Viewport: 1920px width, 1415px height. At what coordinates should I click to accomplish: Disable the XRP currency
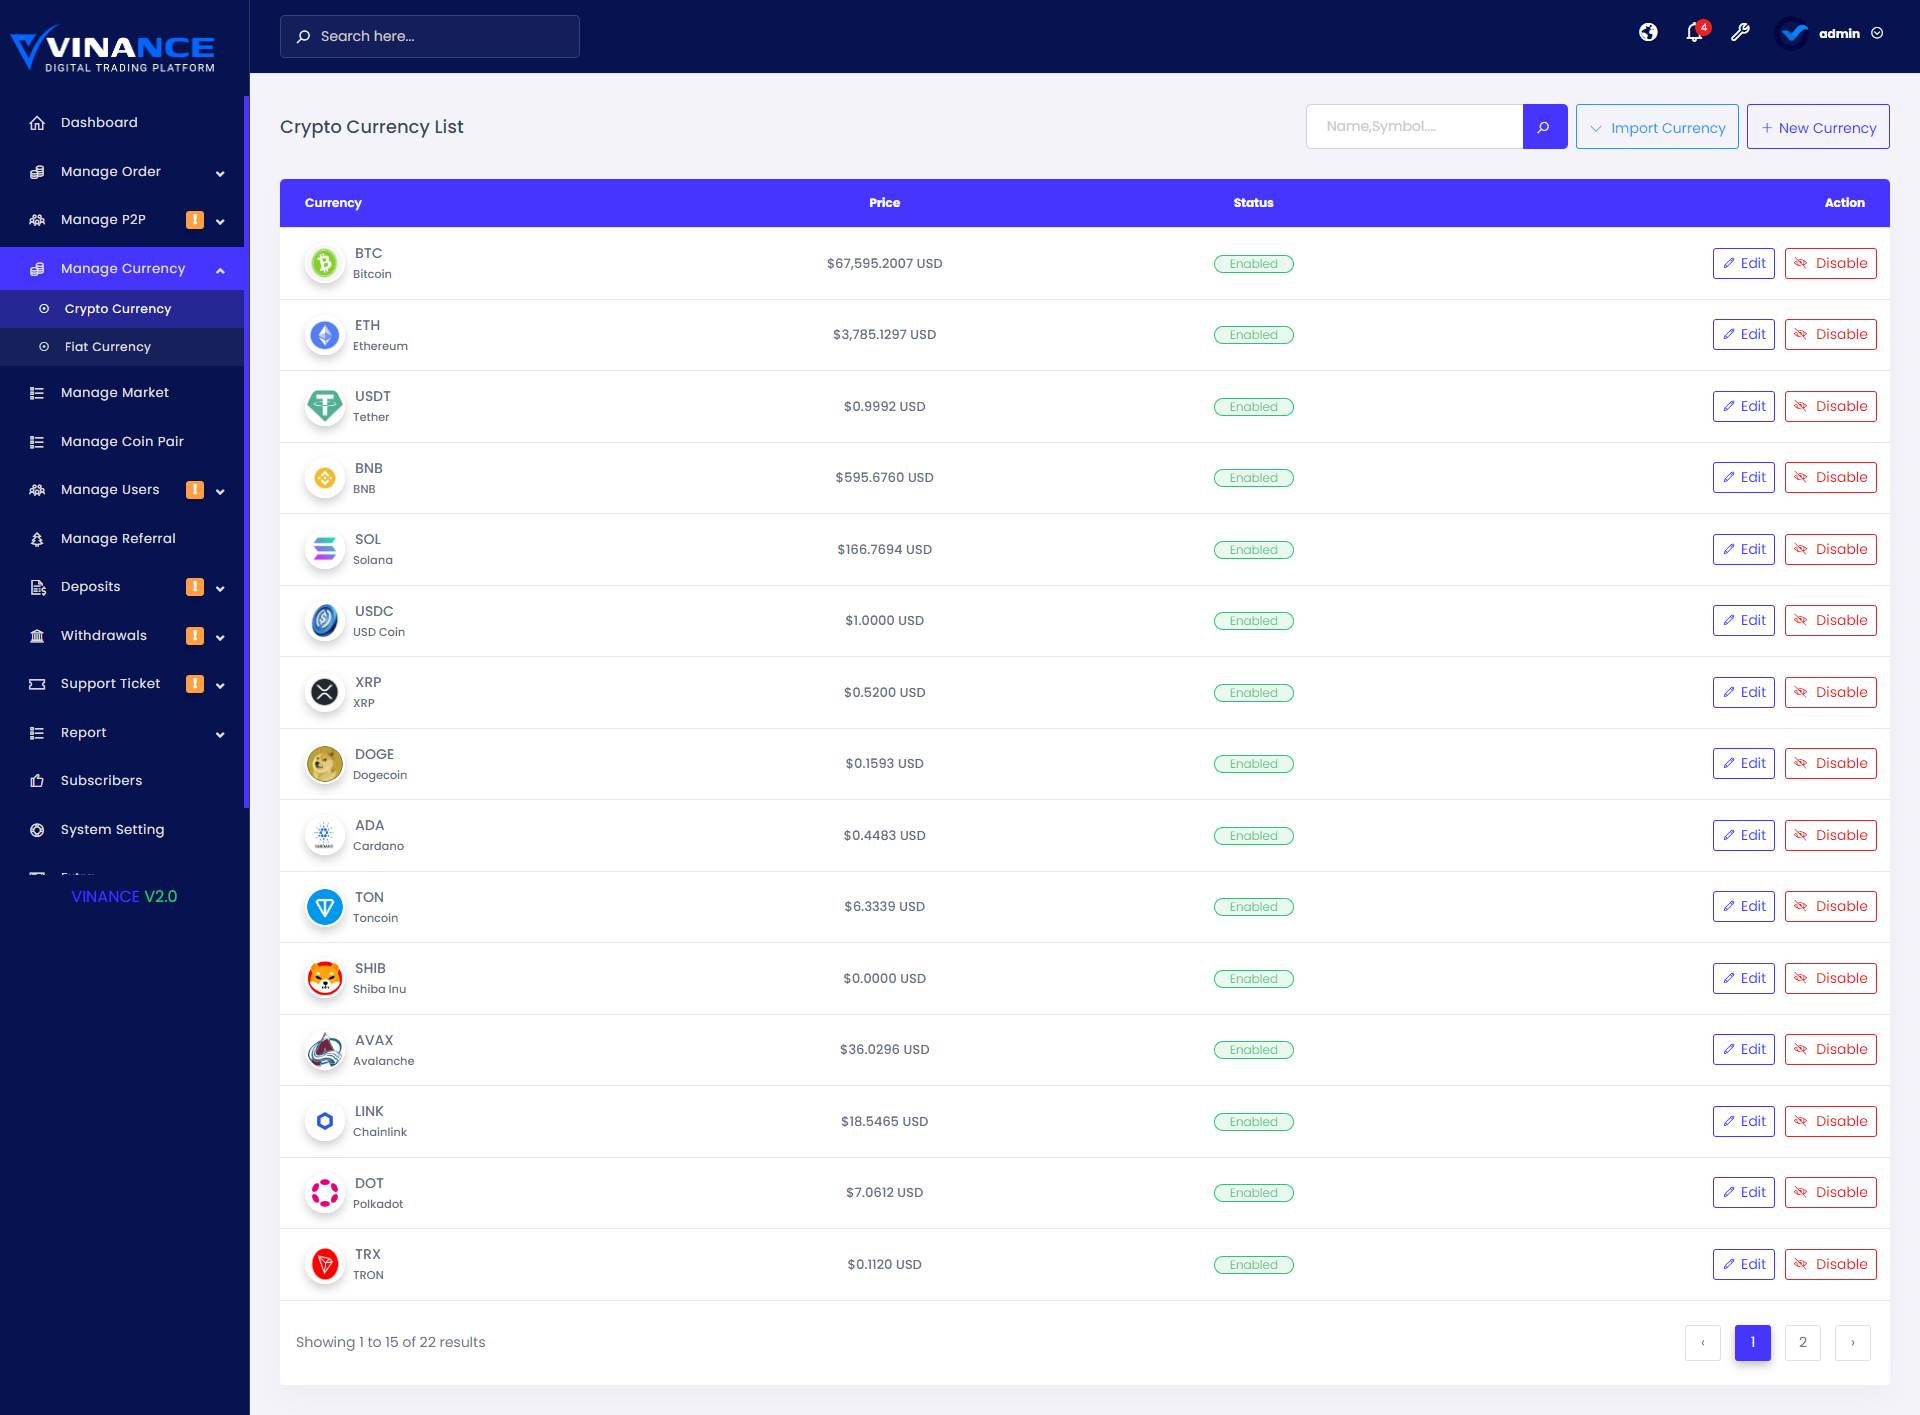point(1830,692)
